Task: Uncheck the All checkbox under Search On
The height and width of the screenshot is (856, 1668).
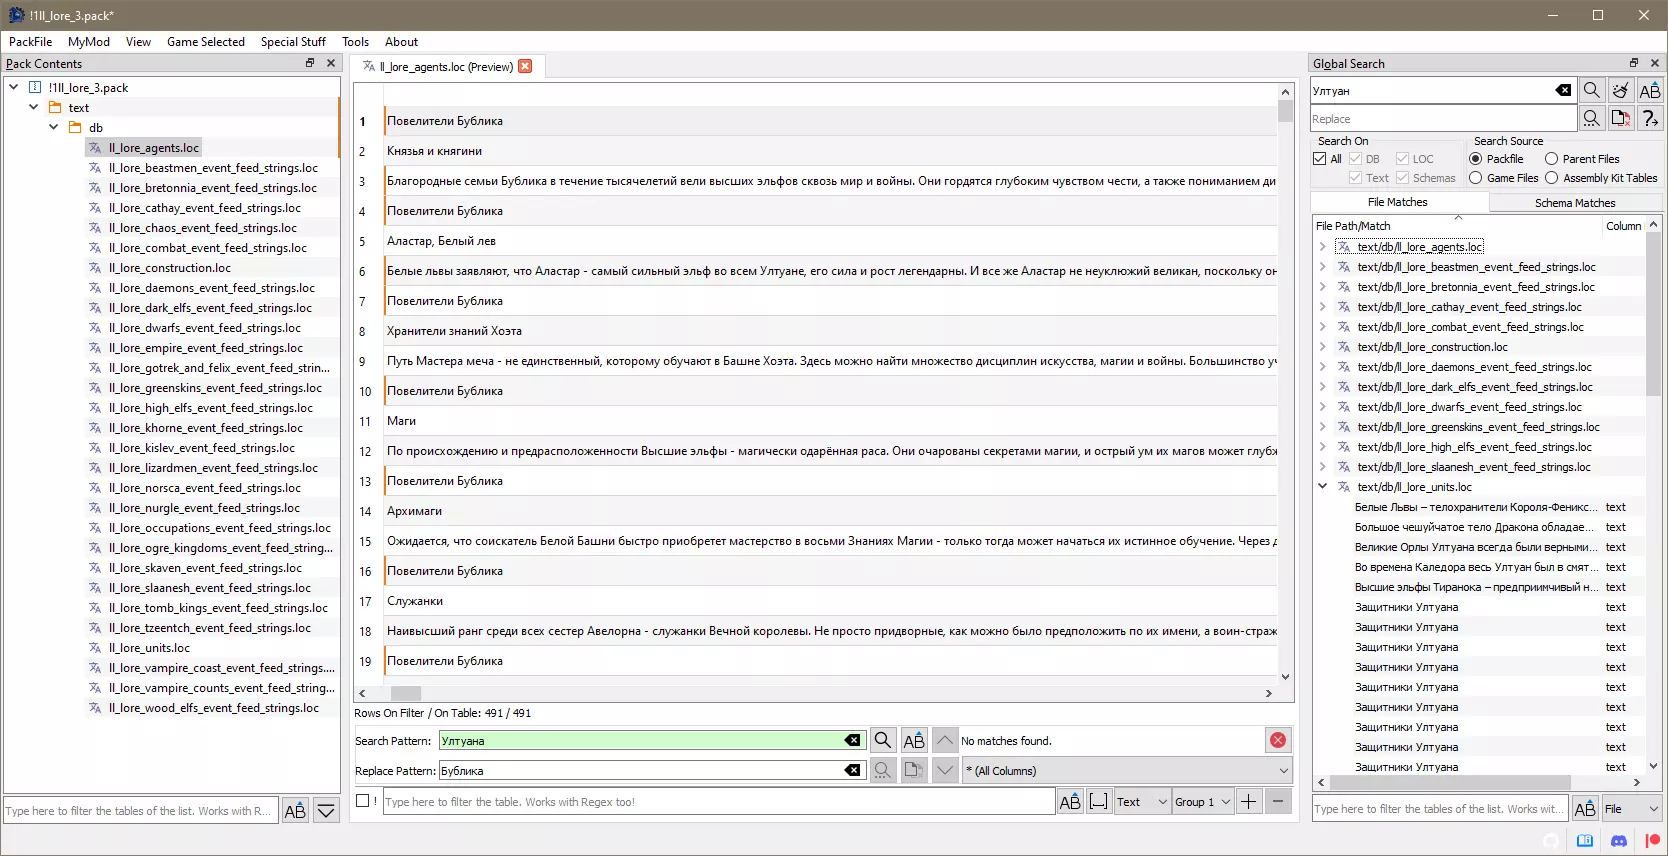Action: pyautogui.click(x=1320, y=159)
